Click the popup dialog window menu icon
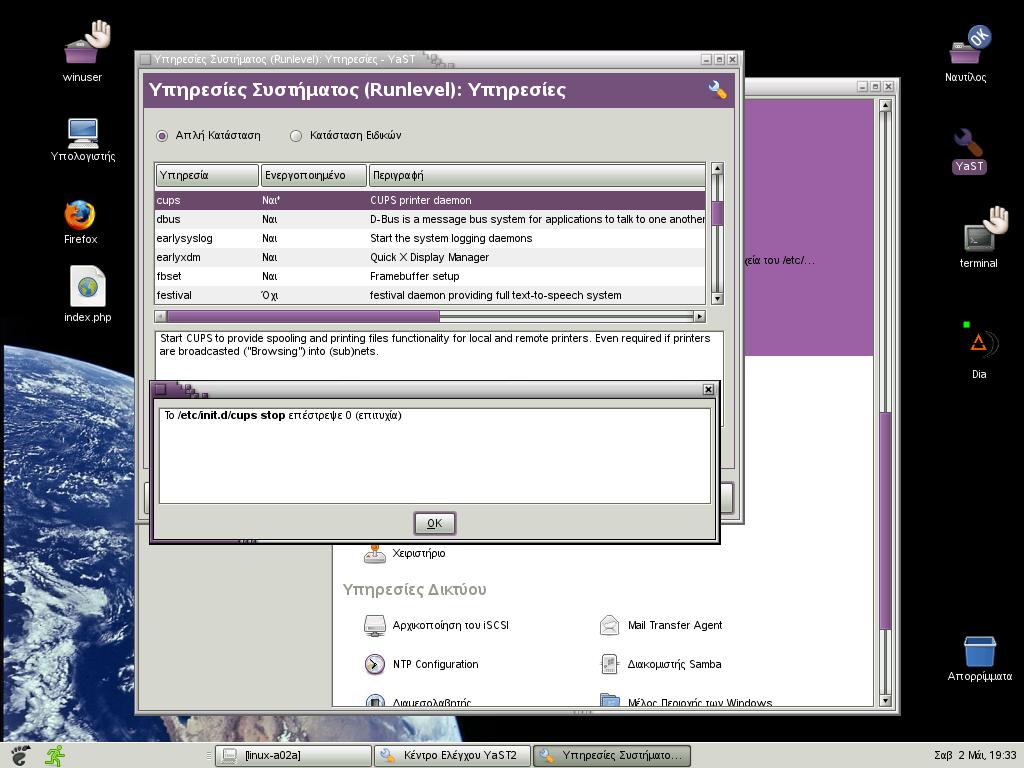 (161, 389)
